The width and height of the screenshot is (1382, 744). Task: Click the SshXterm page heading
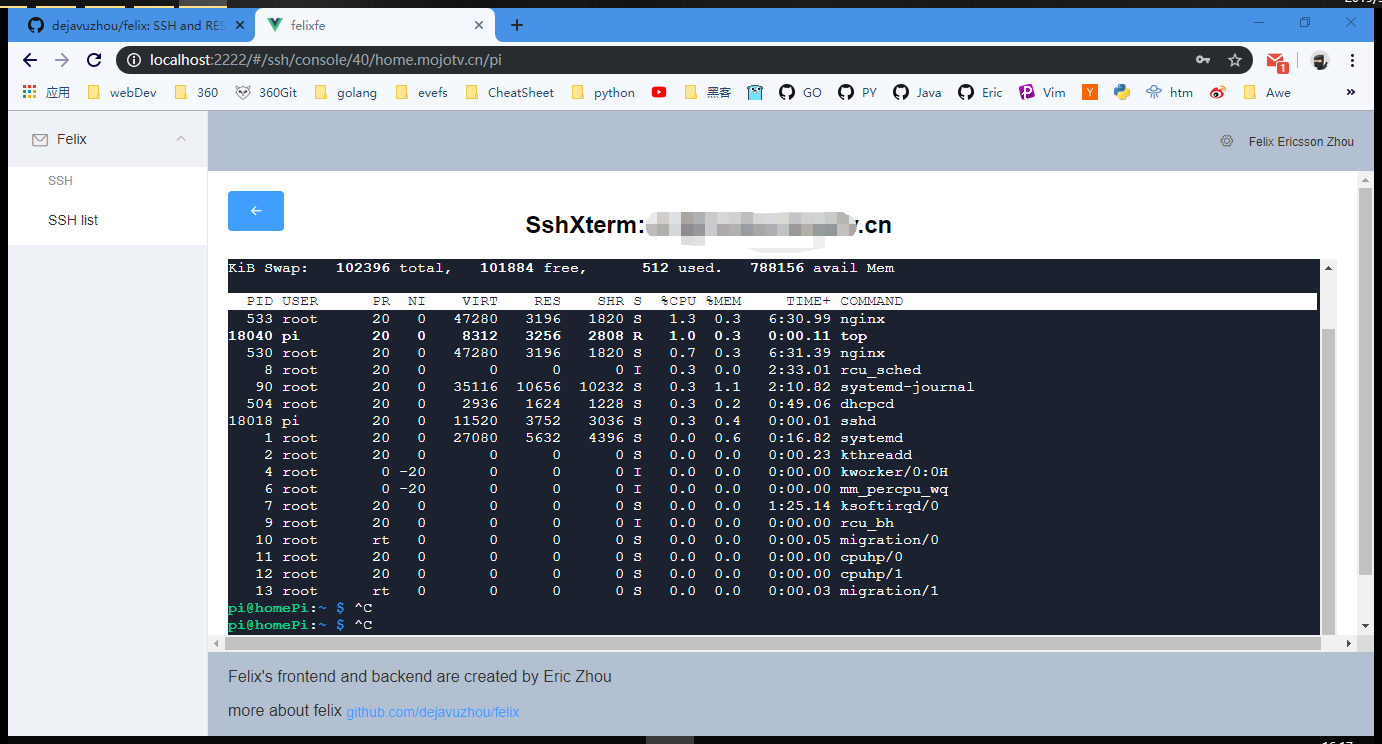click(708, 226)
